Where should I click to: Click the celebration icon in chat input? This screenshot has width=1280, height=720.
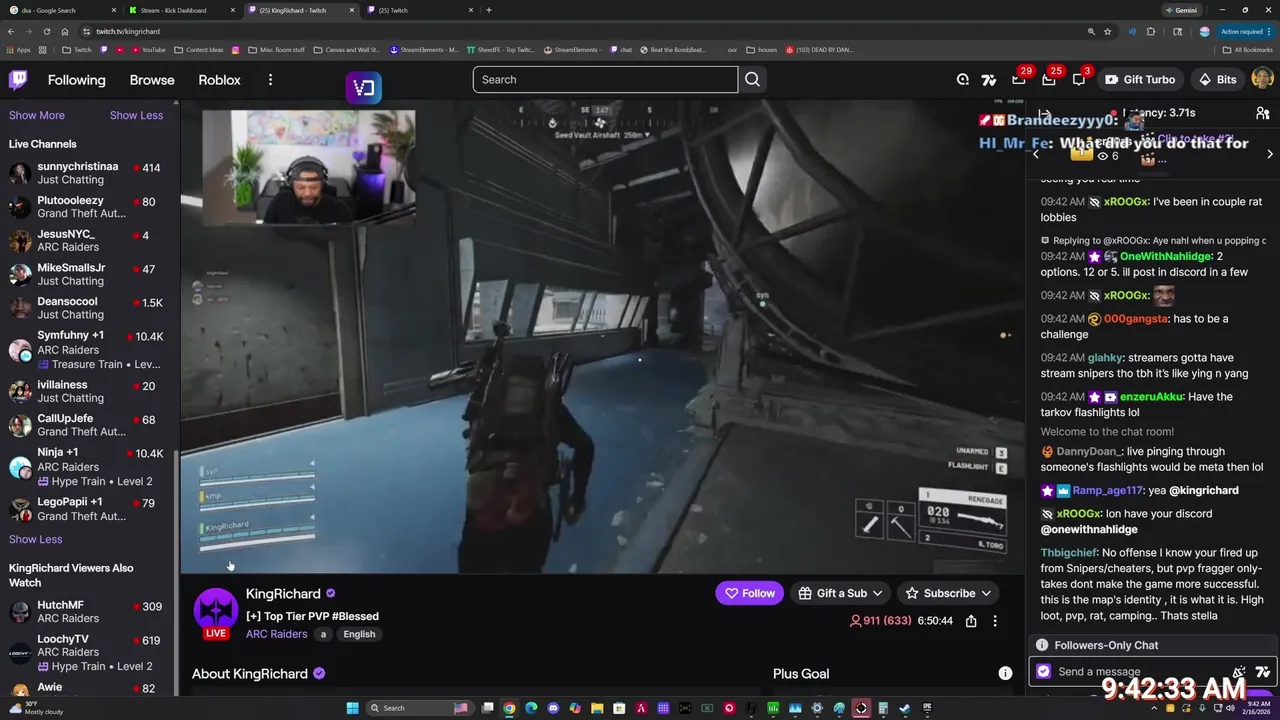1239,672
